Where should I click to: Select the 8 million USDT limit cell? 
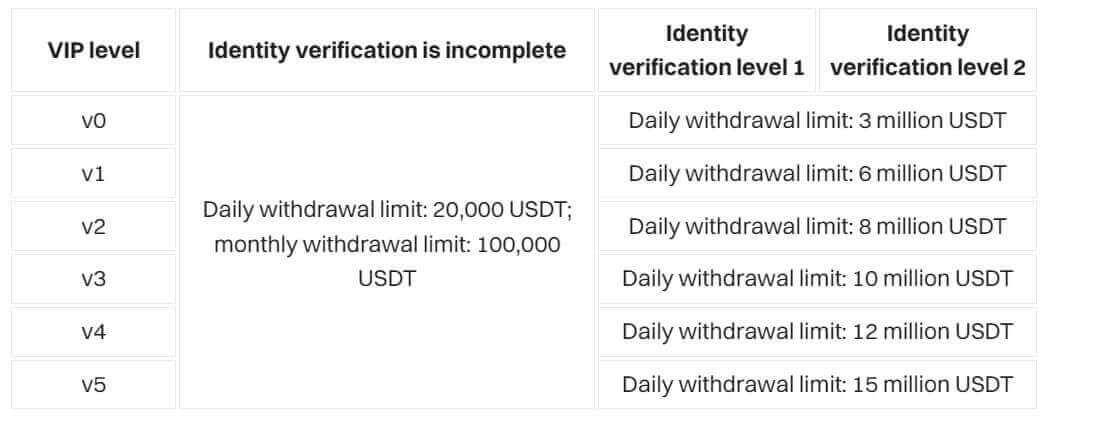[817, 227]
